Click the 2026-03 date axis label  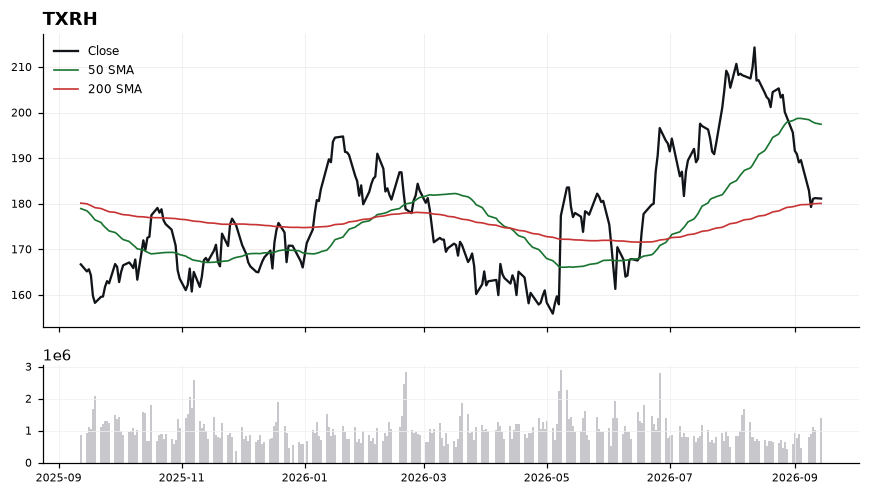424,478
